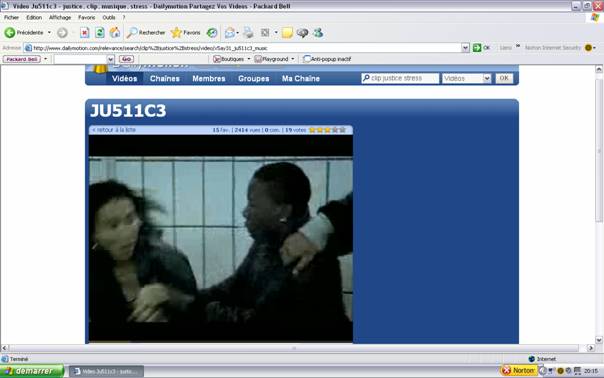This screenshot has height=378, width=604.
Task: Click the Précédente back arrow icon
Action: [10, 33]
